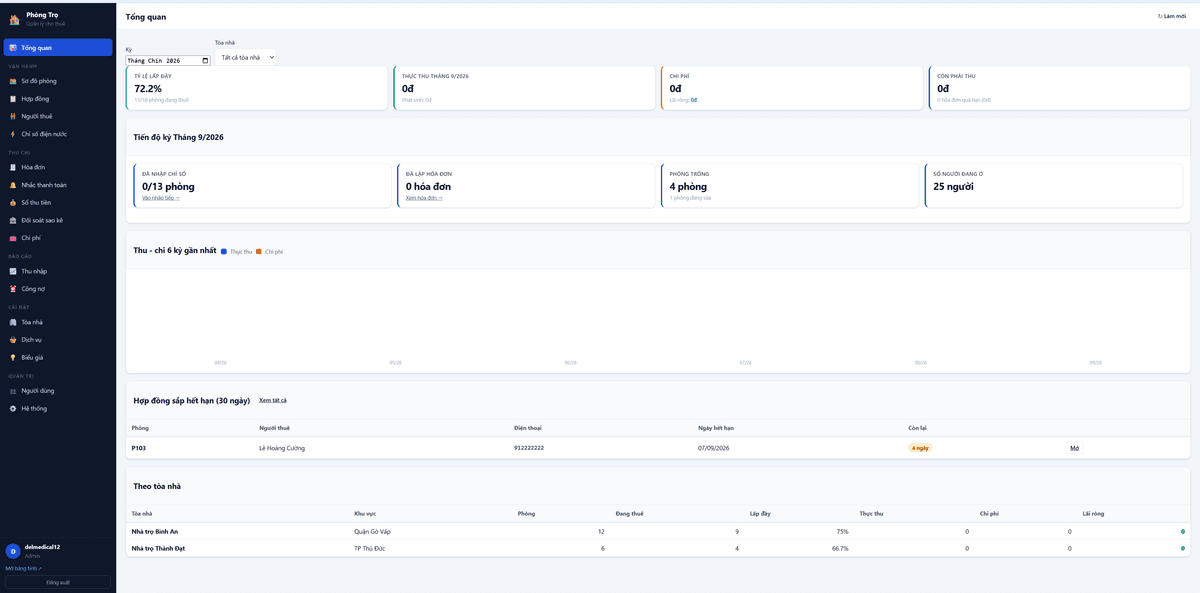Click the chart icon for Thu nhập
This screenshot has height=593, width=1200.
click(13, 271)
